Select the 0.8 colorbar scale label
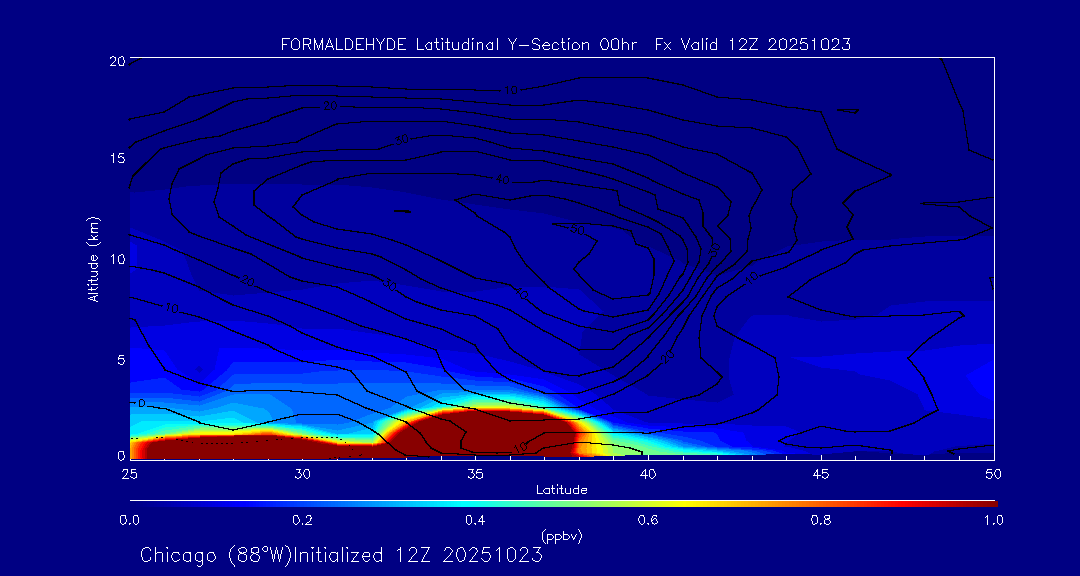The width and height of the screenshot is (1080, 576). [821, 520]
